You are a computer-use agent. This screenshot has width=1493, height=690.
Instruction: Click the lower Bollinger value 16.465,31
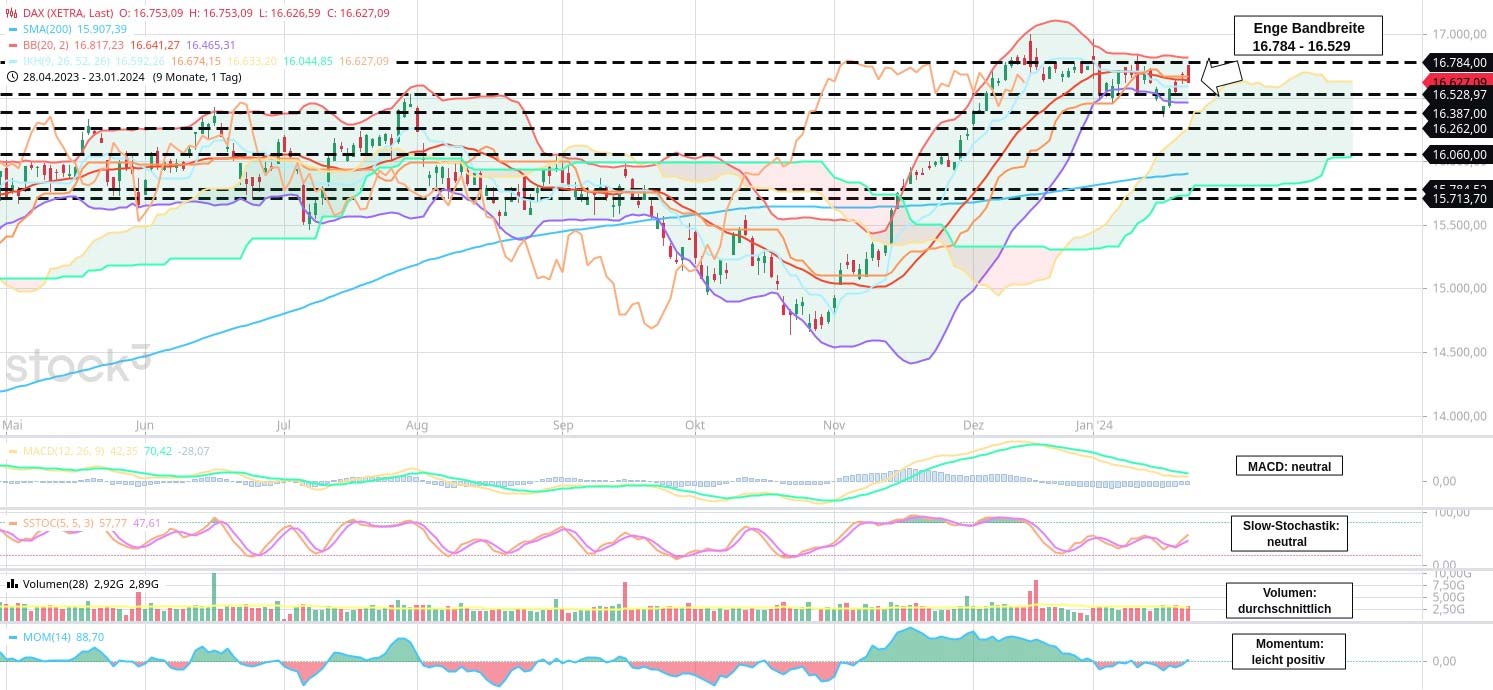210,45
